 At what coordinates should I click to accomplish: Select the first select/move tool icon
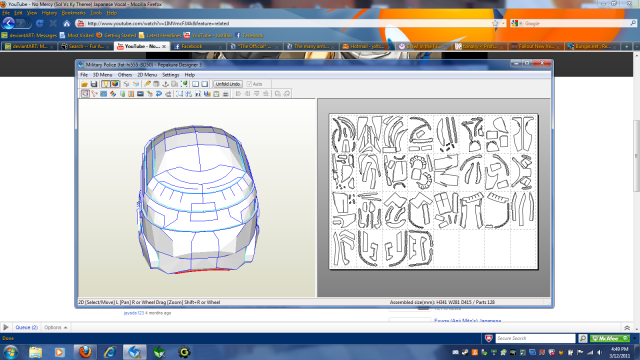click(85, 94)
